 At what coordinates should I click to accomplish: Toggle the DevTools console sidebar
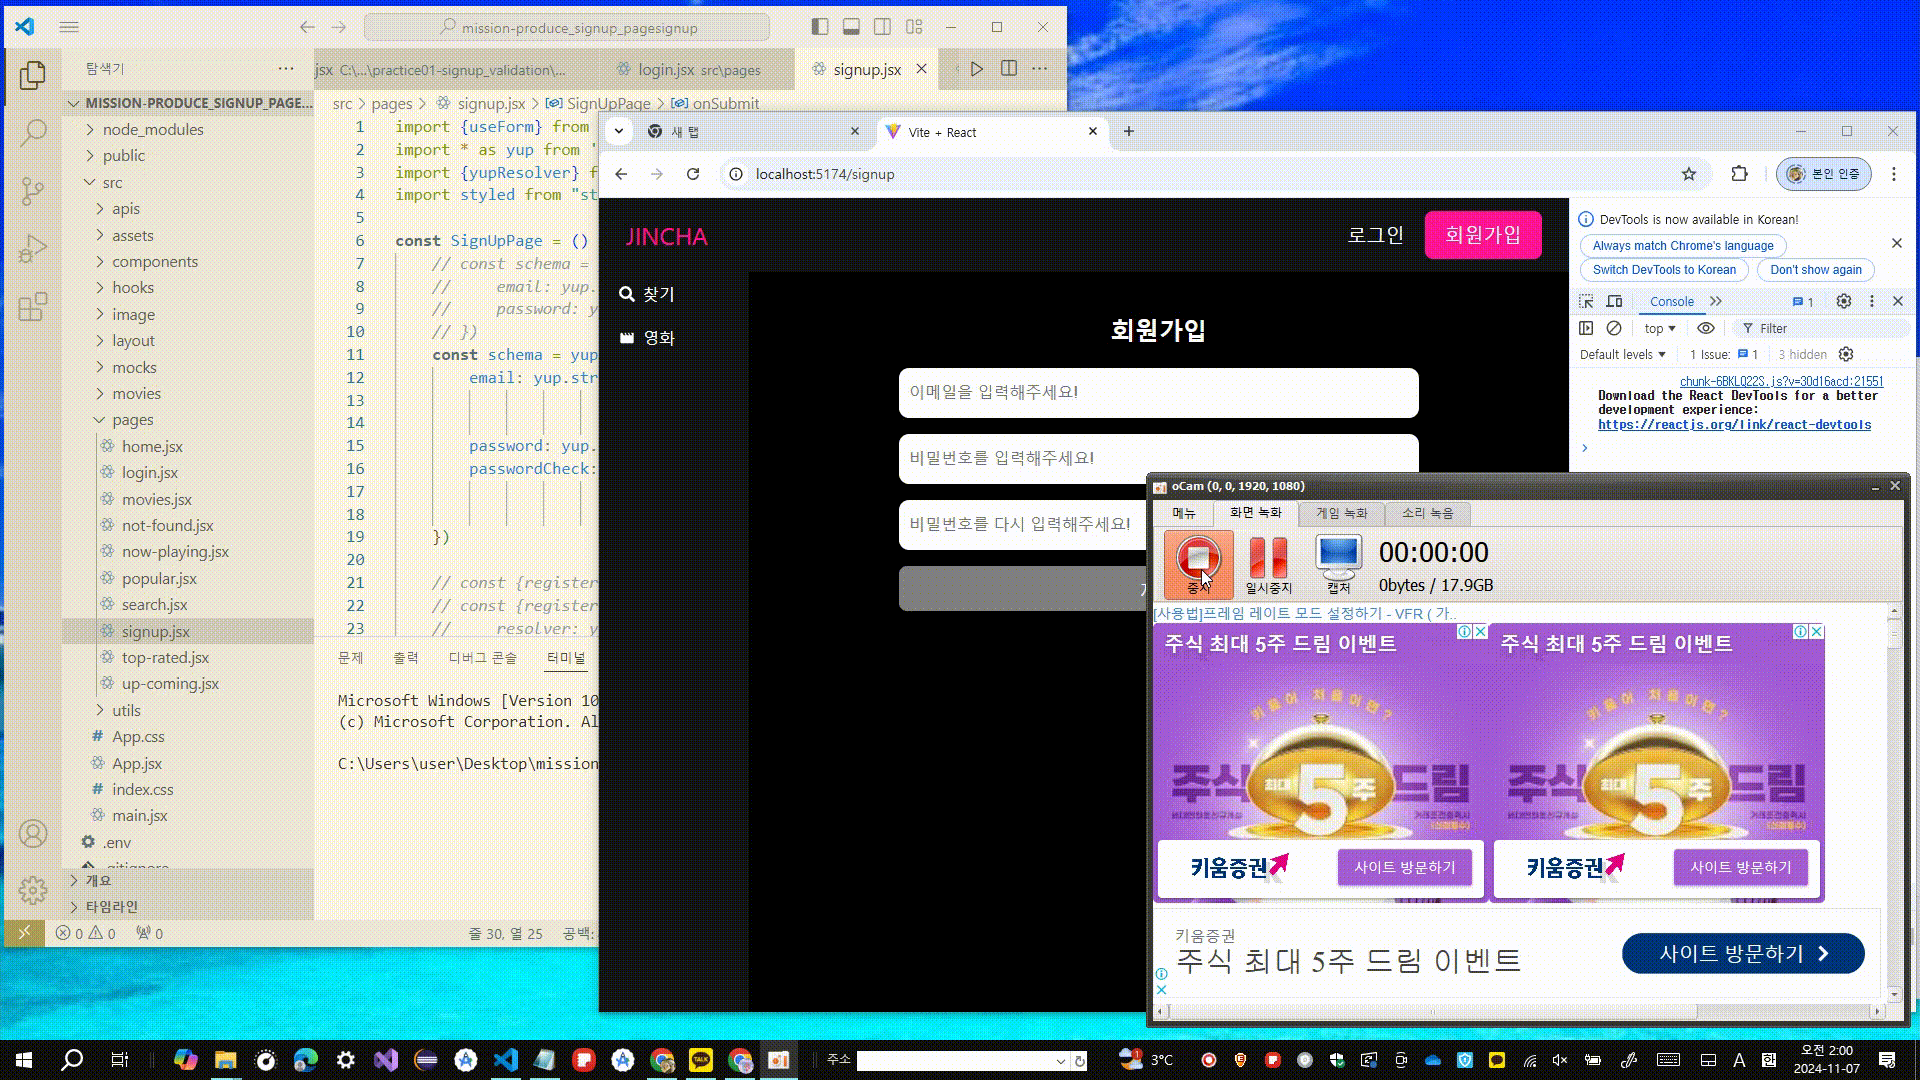pyautogui.click(x=1586, y=328)
